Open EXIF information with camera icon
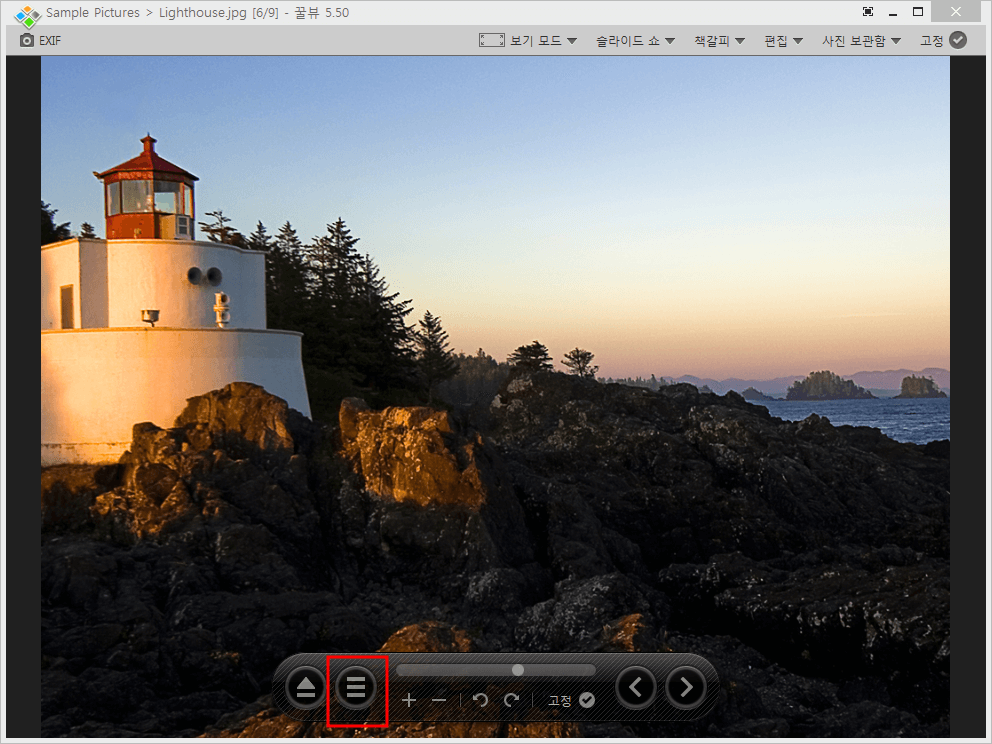The height and width of the screenshot is (744, 992). click(40, 40)
